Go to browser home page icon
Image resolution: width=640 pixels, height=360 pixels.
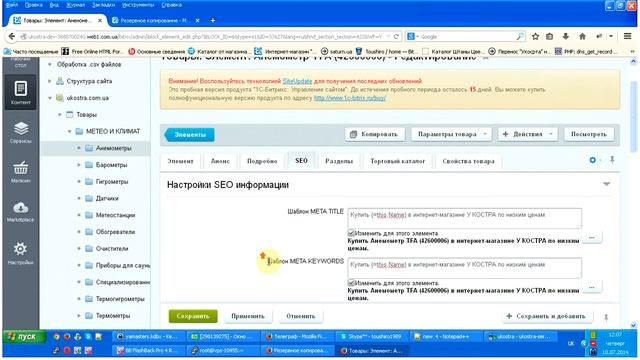click(x=582, y=37)
